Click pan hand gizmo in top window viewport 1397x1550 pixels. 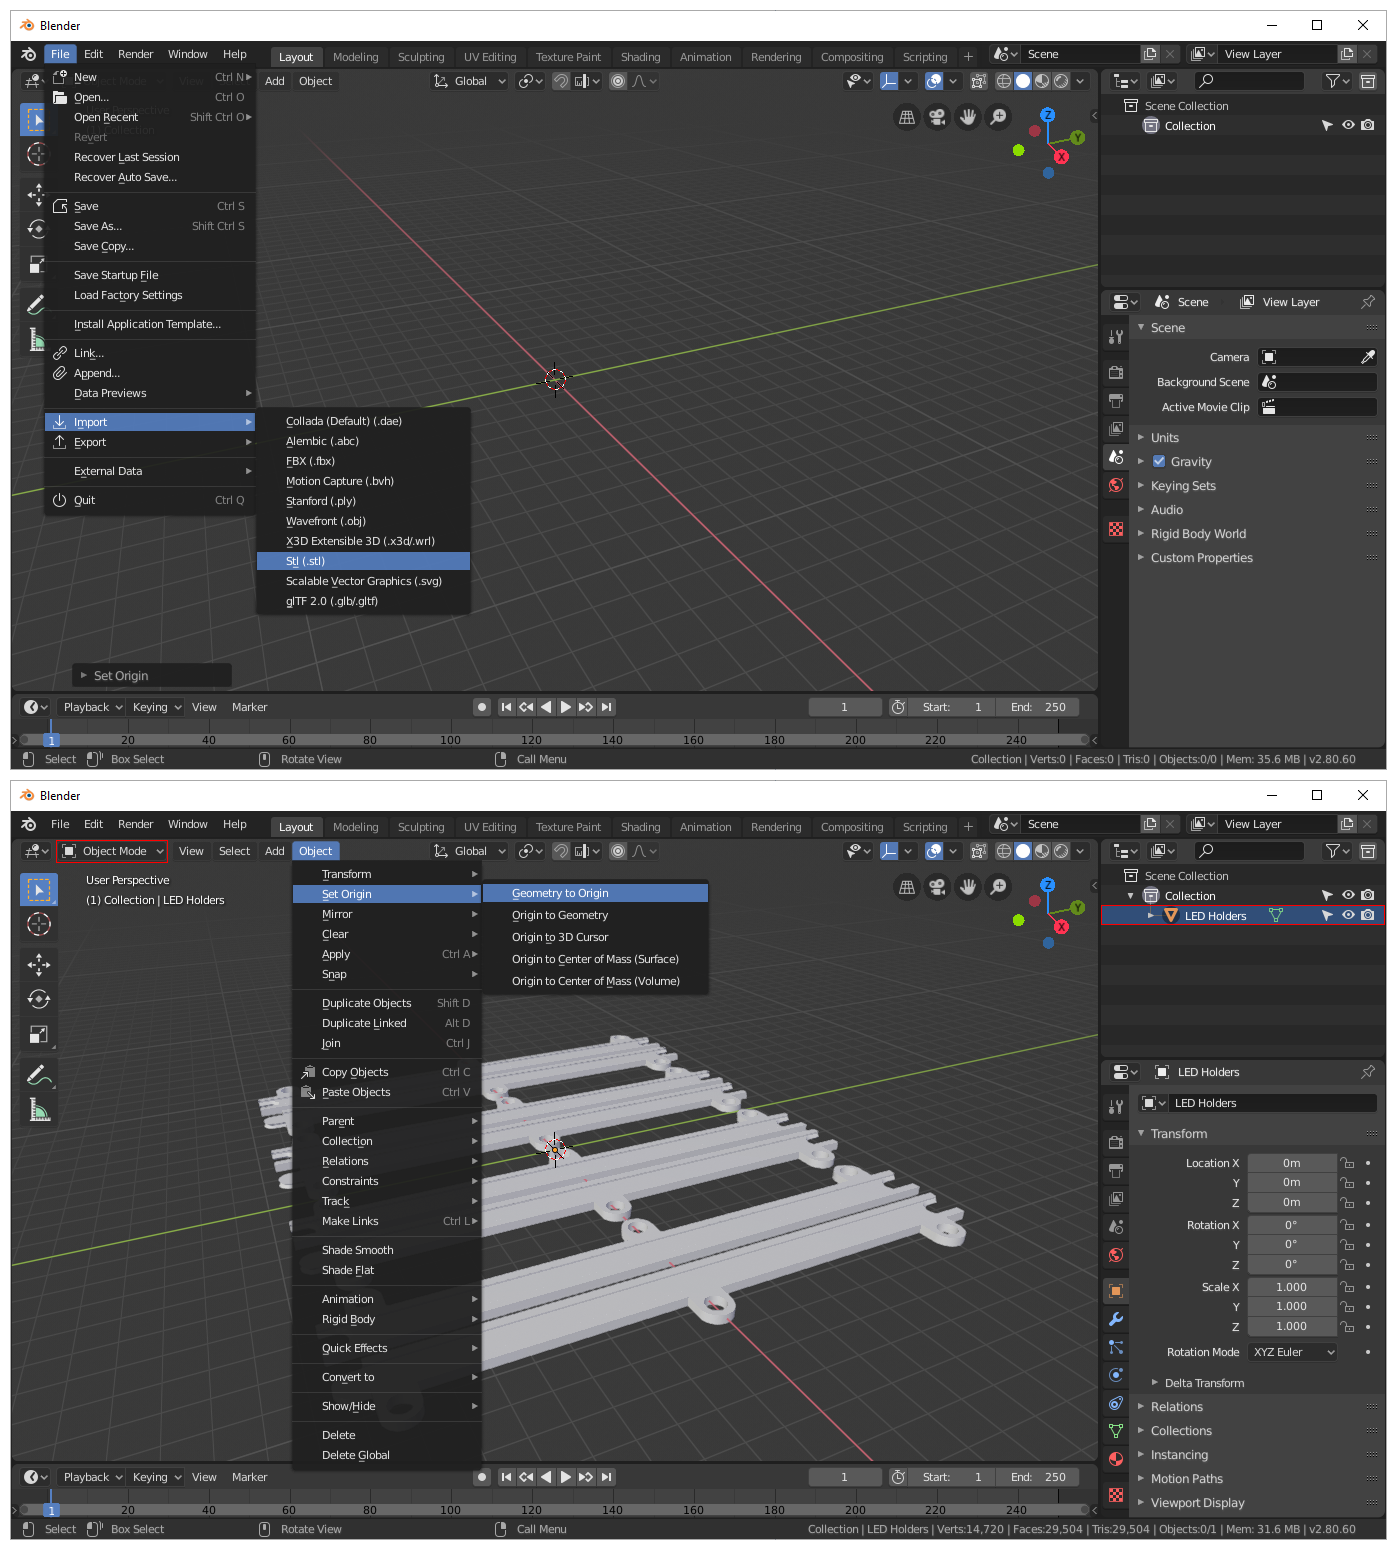tap(968, 117)
